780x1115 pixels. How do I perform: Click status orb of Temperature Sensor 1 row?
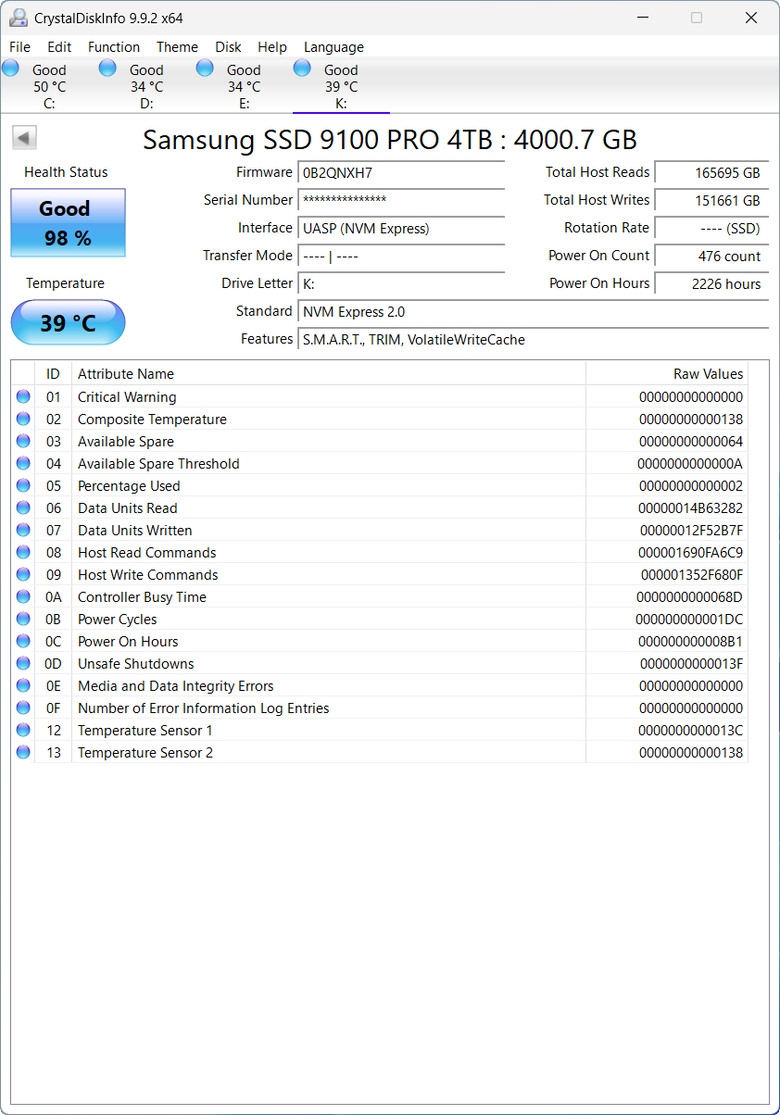point(23,730)
